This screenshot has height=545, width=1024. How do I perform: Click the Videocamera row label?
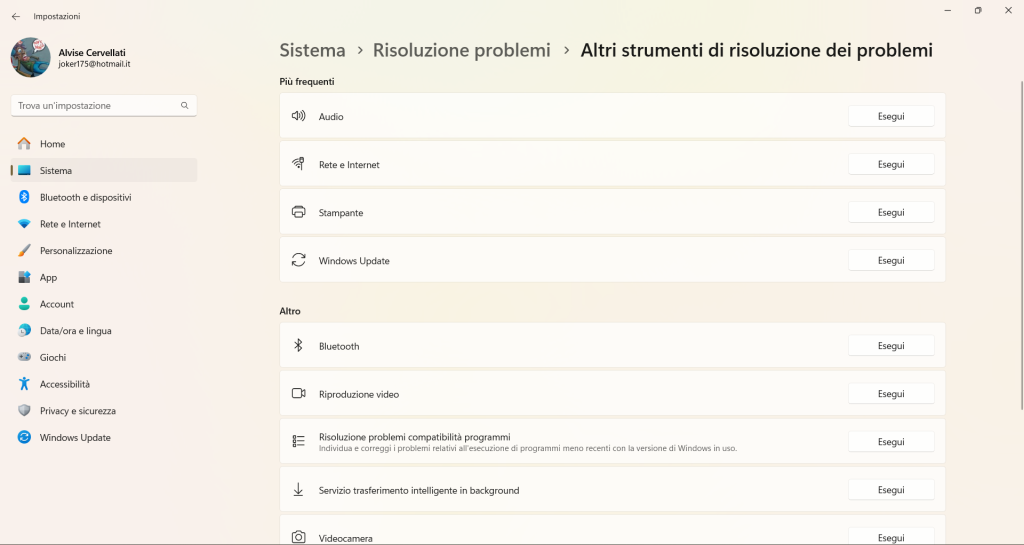(345, 538)
